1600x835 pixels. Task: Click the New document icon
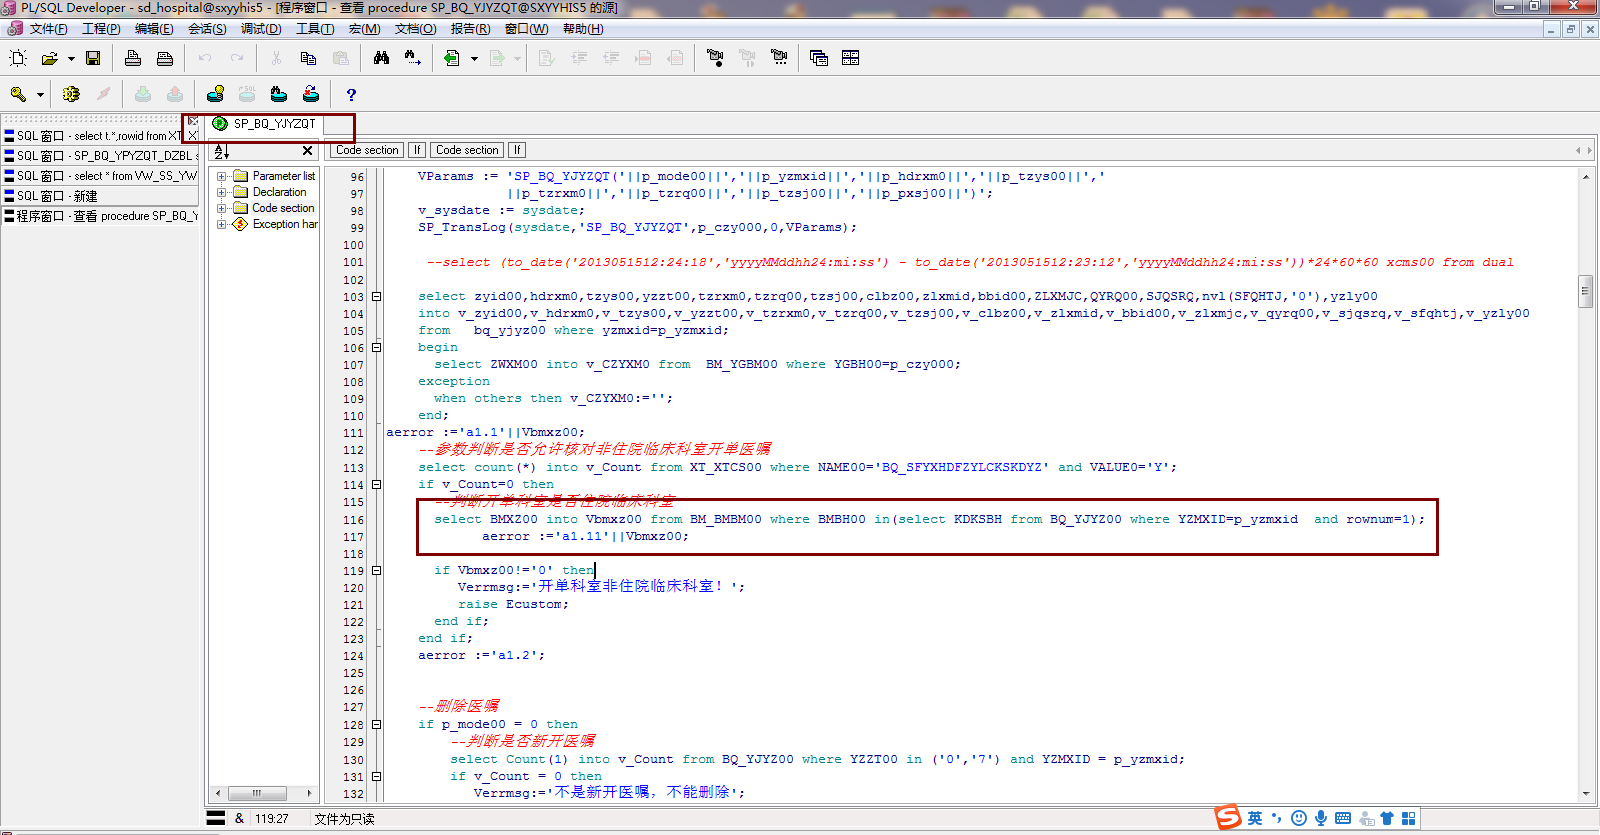(18, 58)
